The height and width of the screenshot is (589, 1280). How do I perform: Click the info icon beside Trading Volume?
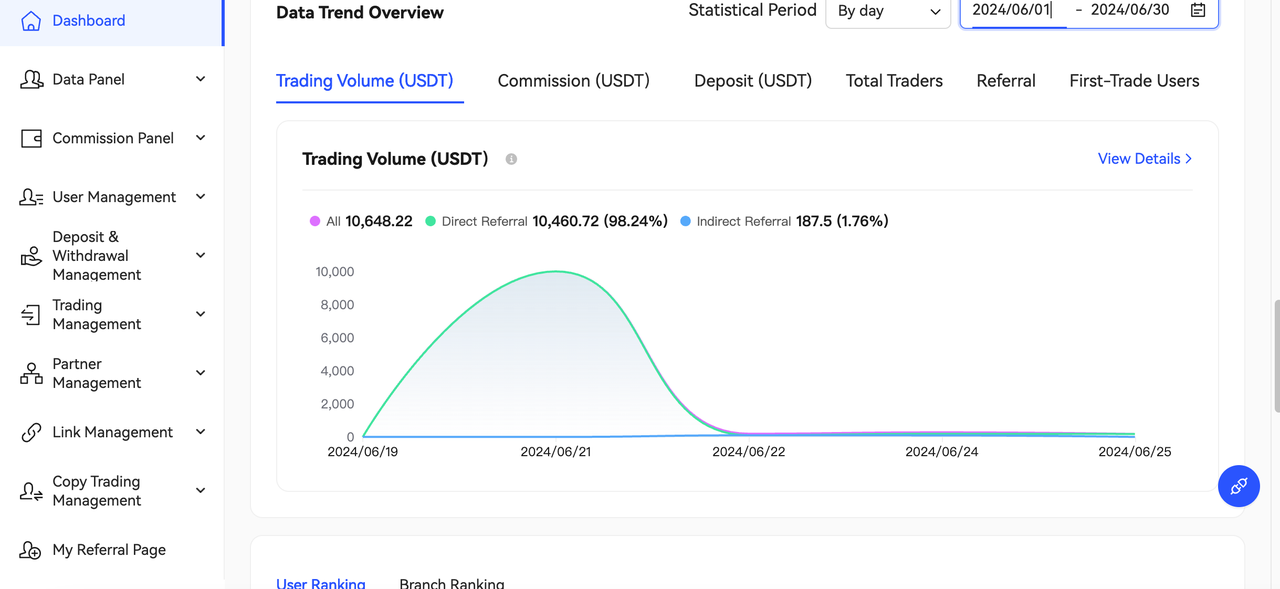pos(511,159)
